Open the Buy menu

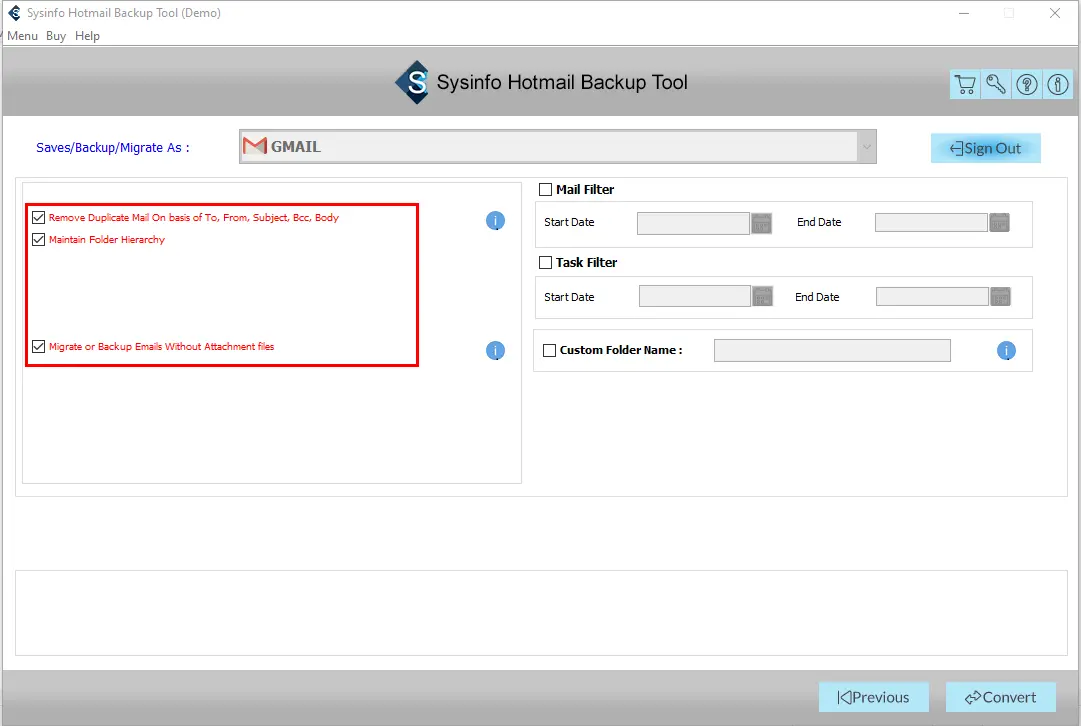[56, 36]
